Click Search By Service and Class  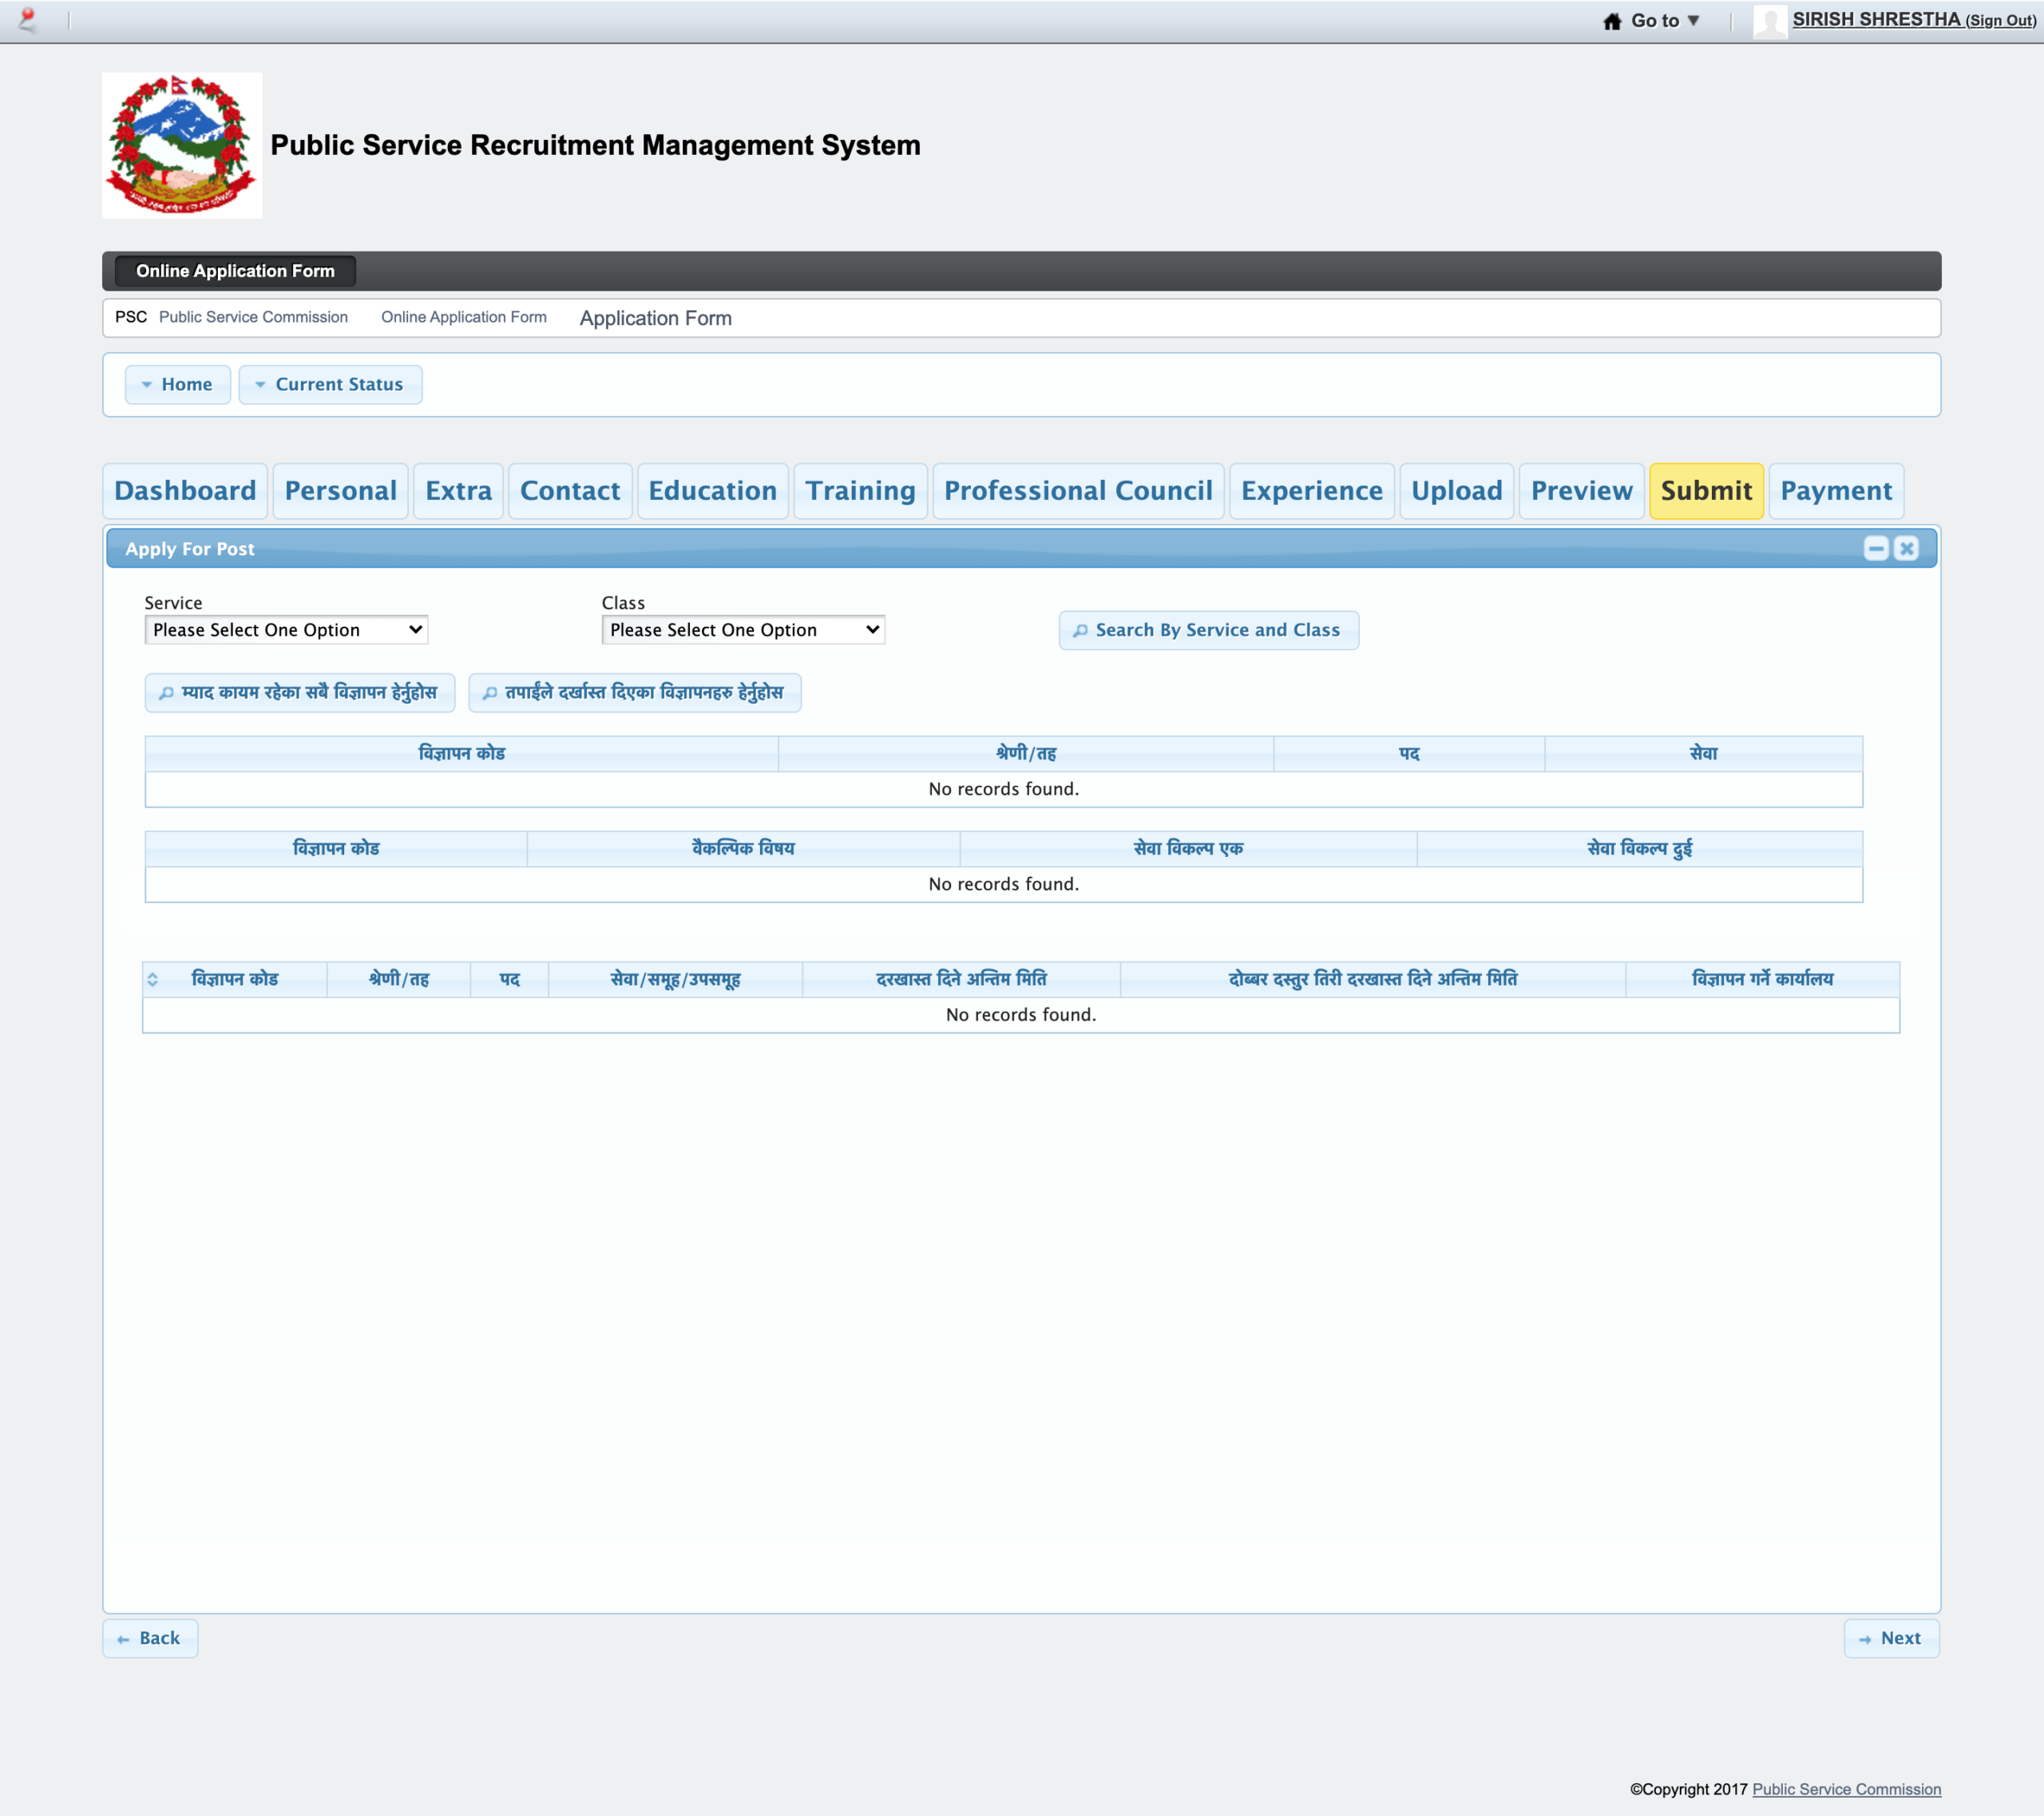(x=1208, y=630)
